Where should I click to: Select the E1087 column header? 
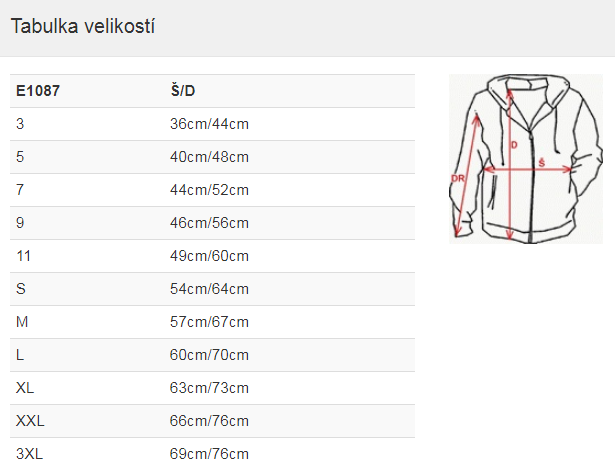[38, 91]
